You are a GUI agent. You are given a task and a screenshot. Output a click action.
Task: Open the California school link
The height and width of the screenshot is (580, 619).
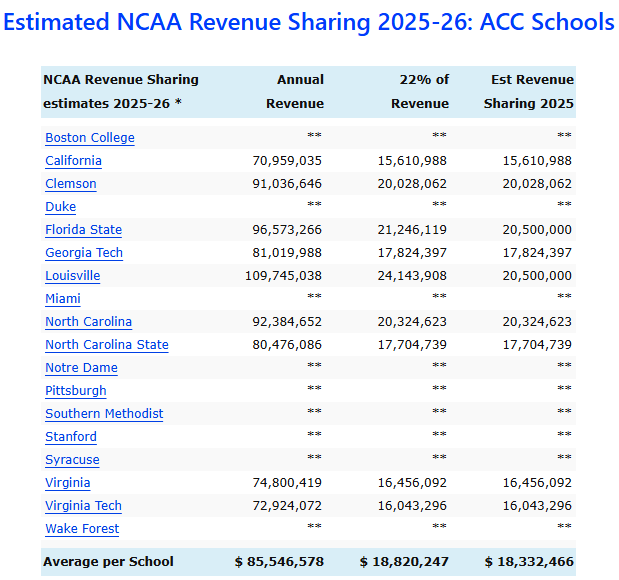click(x=73, y=161)
